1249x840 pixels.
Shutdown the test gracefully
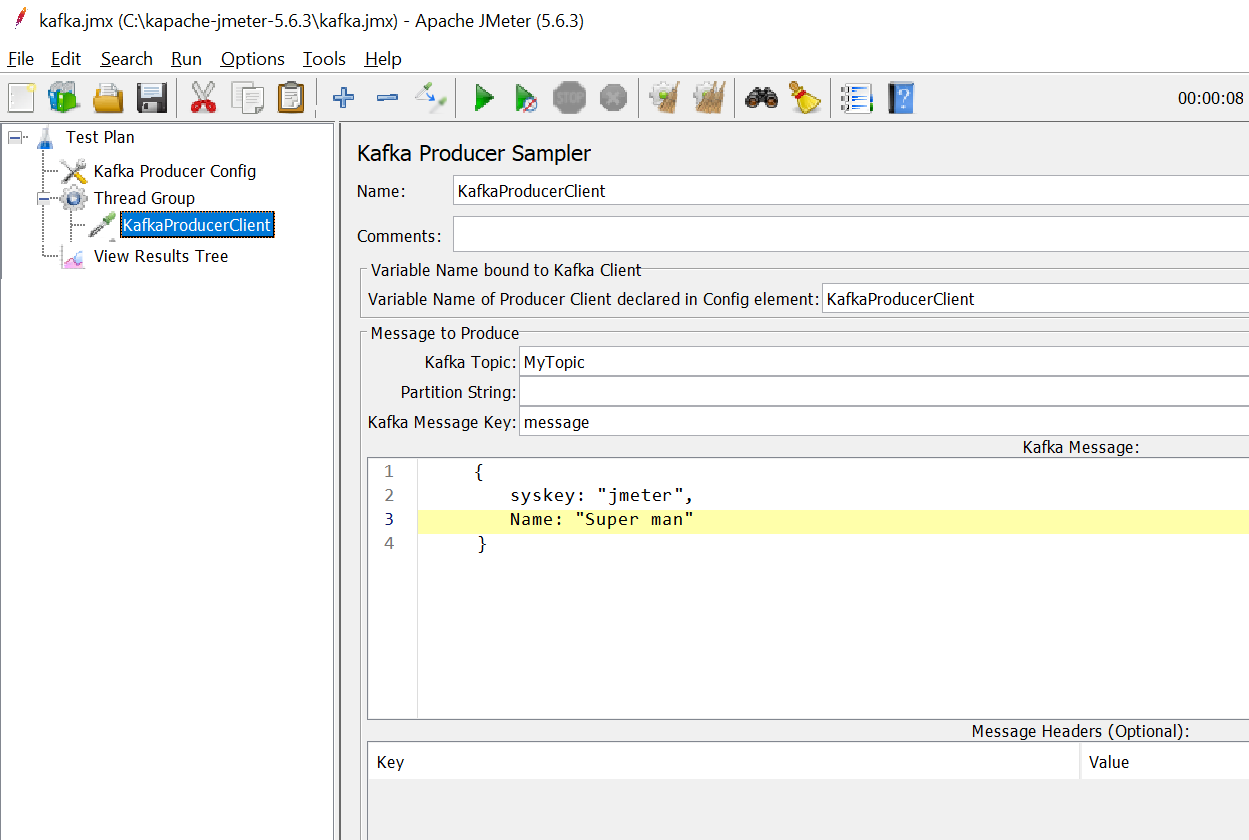[613, 97]
